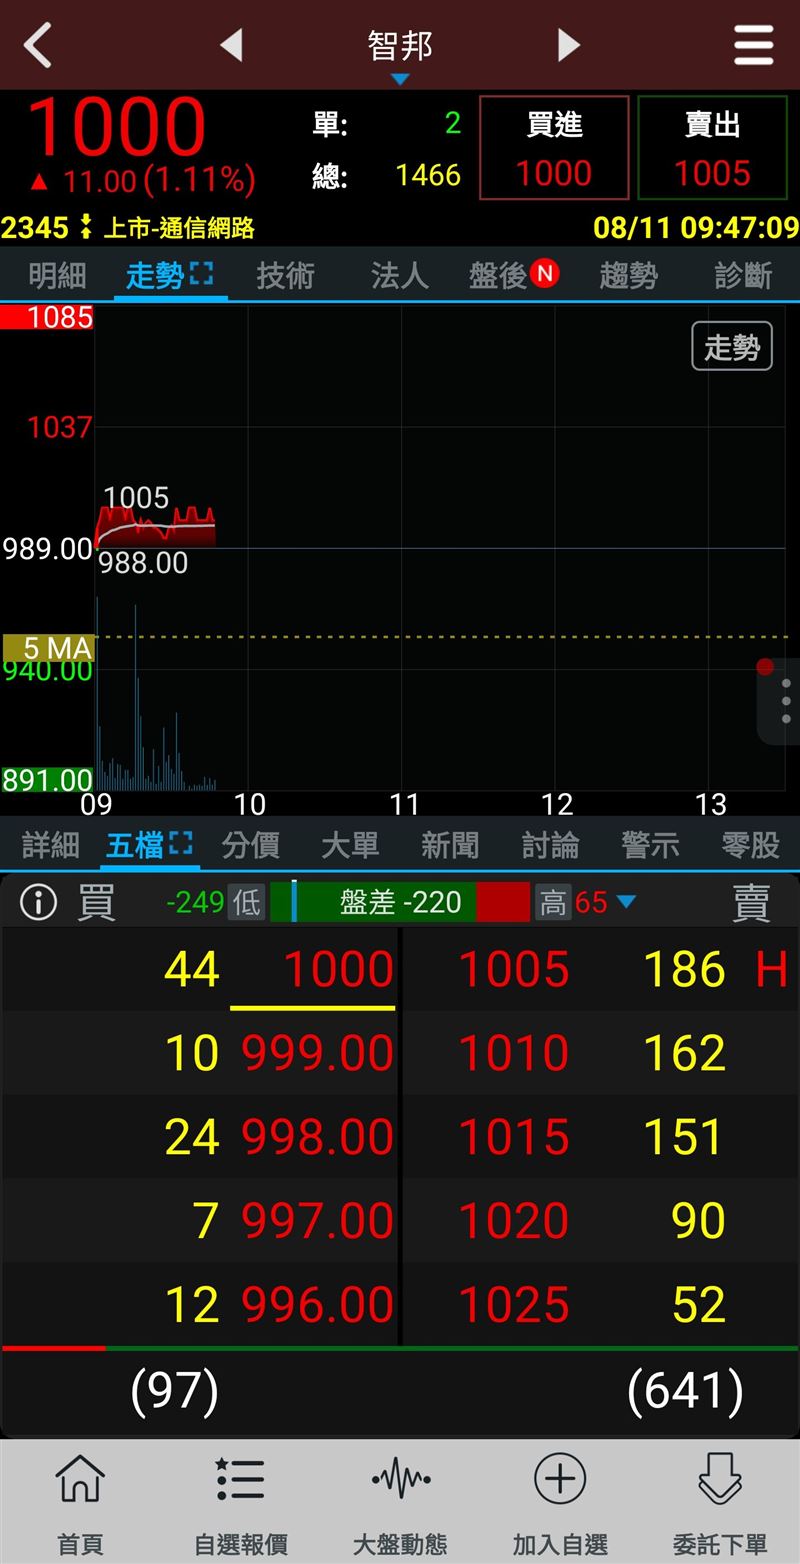The width and height of the screenshot is (800, 1564).
Task: Tap stock code 2345
Action: coord(35,228)
